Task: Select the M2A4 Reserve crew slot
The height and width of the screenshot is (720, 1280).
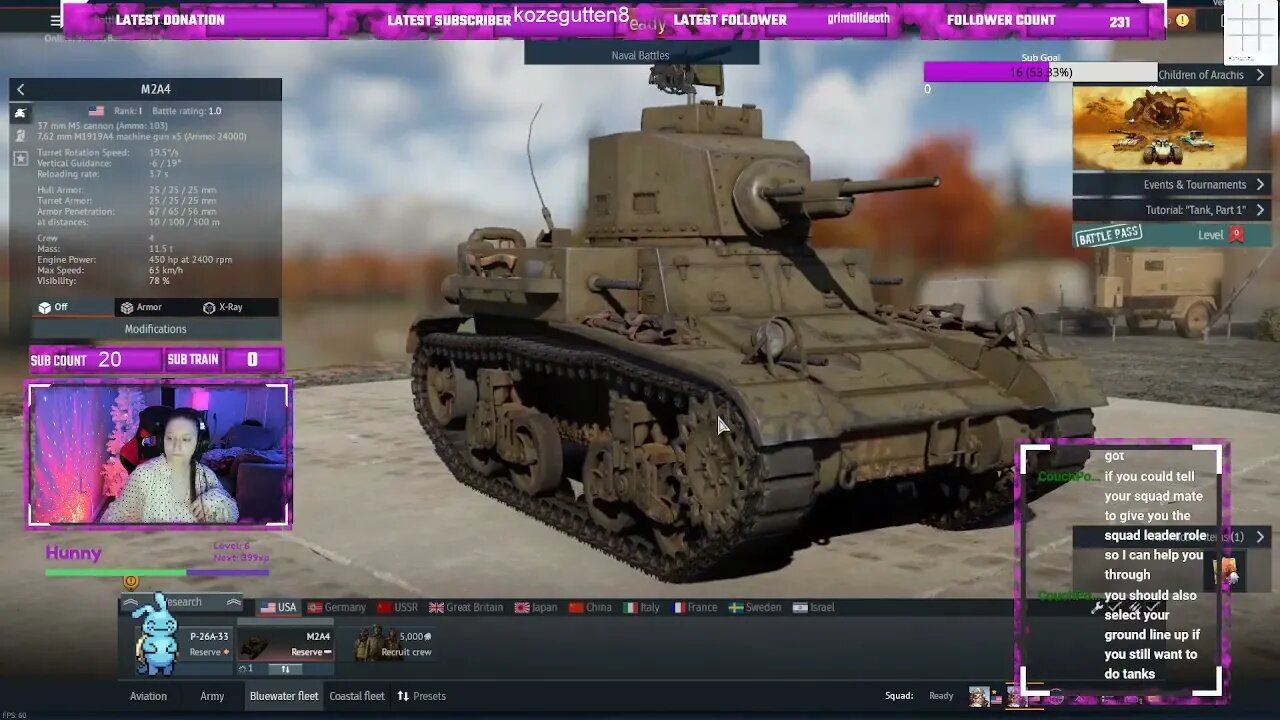Action: [285, 644]
